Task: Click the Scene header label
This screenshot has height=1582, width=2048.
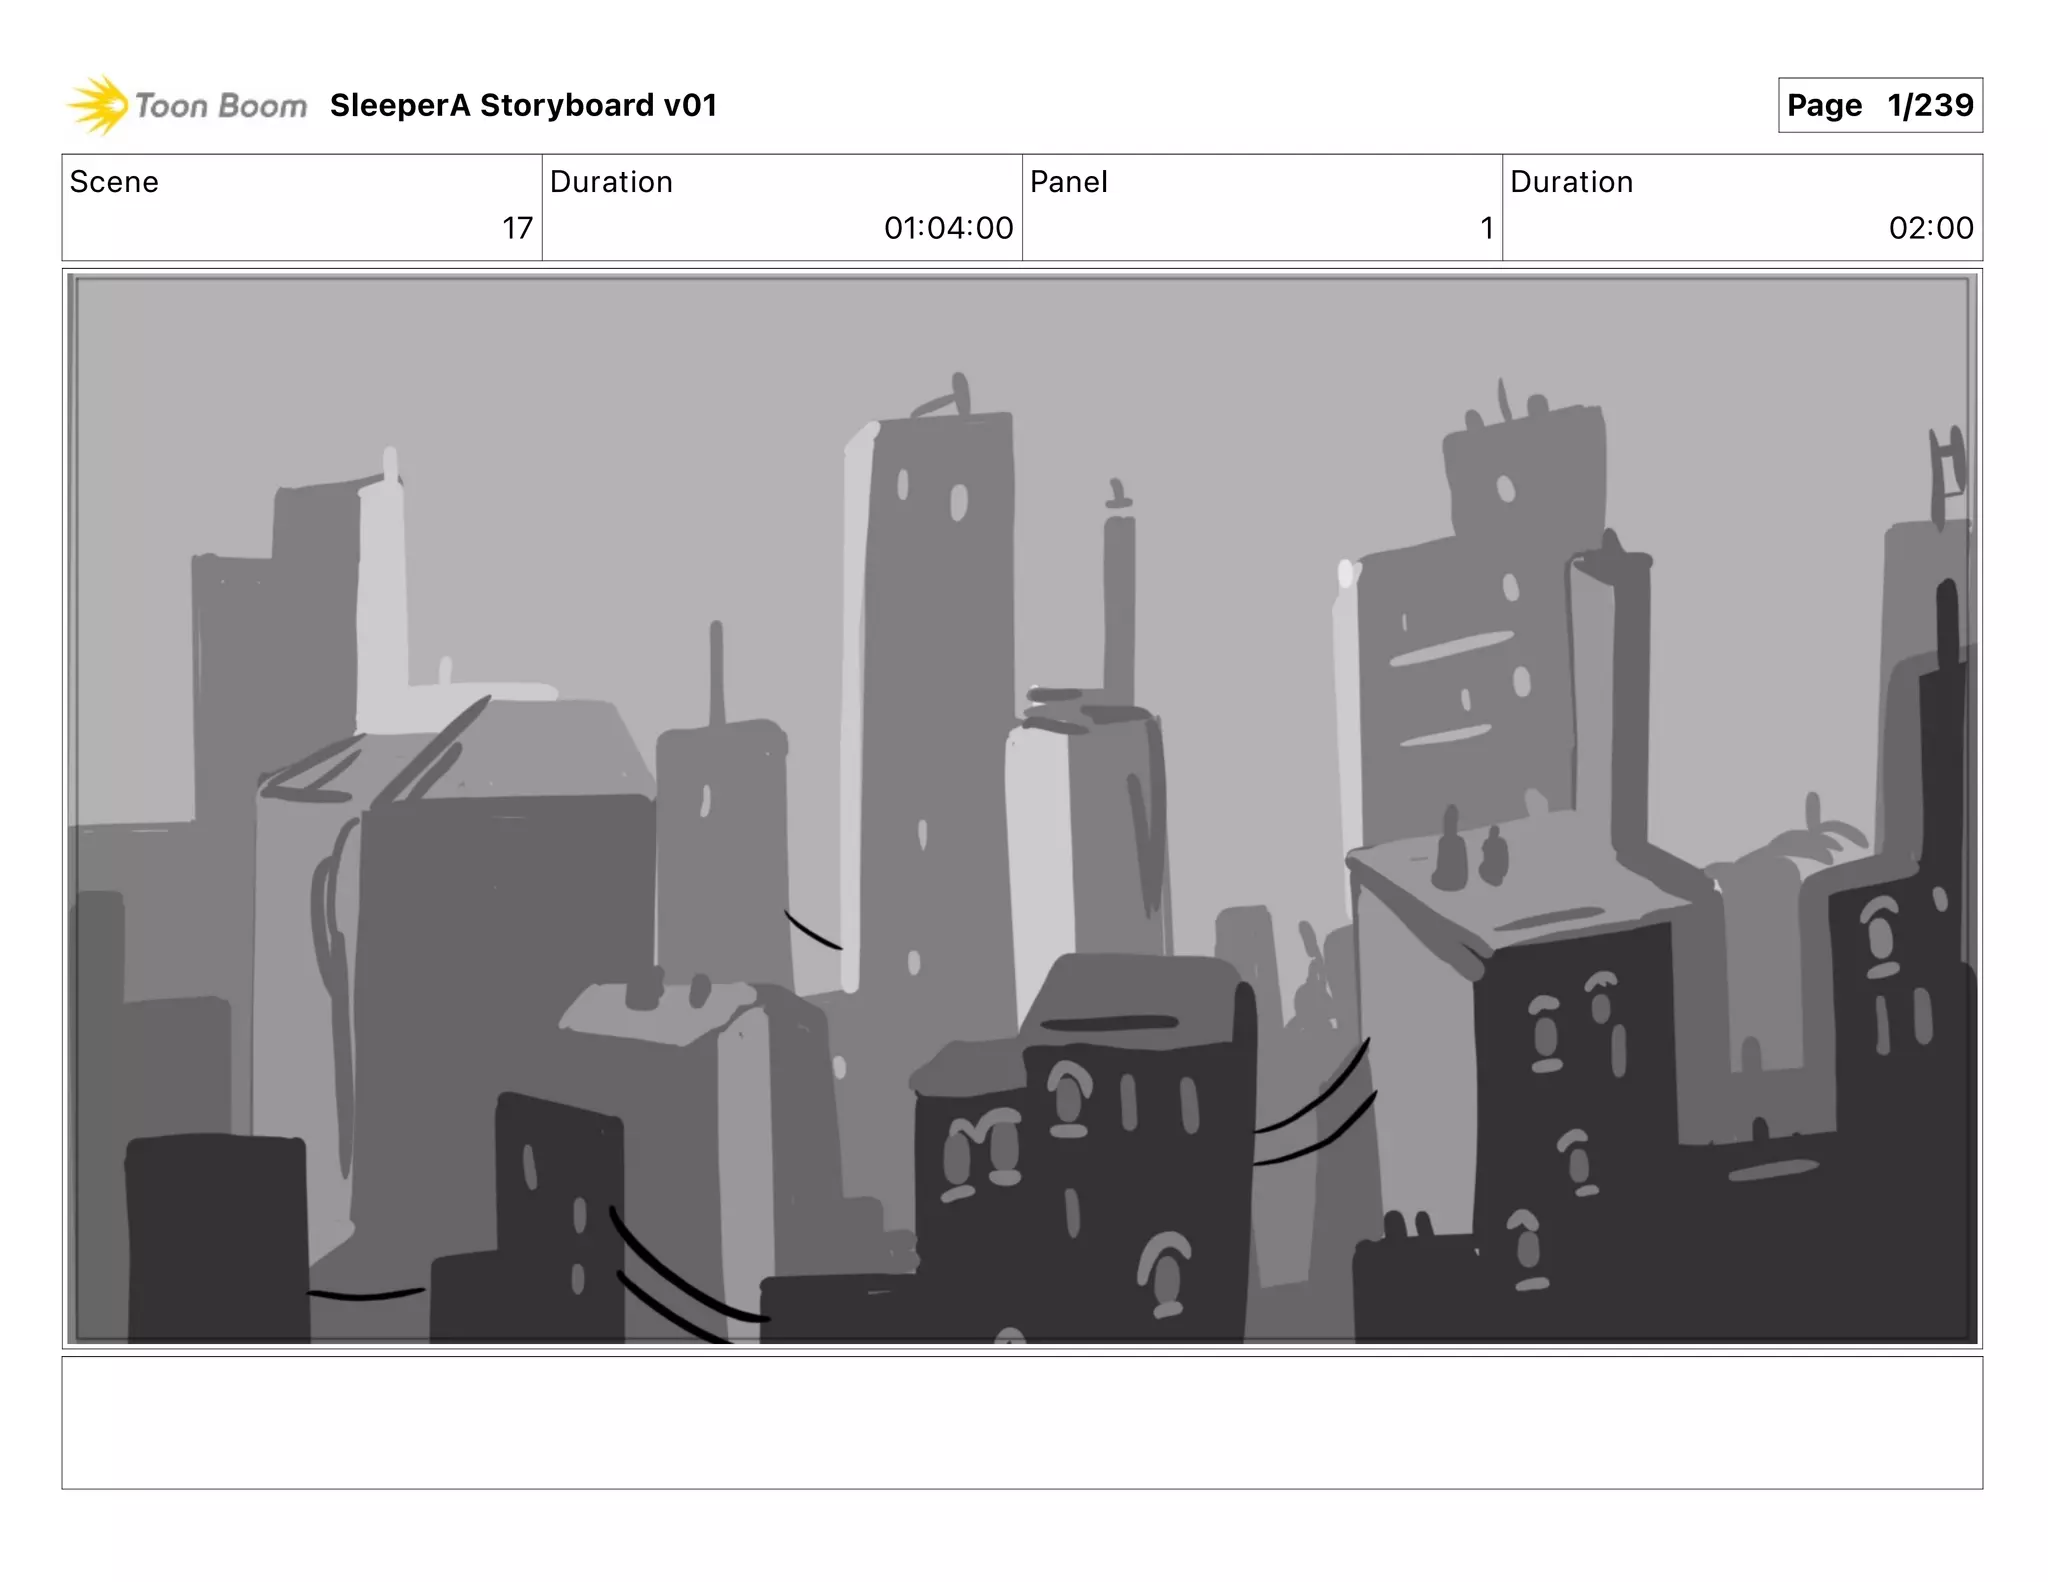Action: (x=114, y=182)
